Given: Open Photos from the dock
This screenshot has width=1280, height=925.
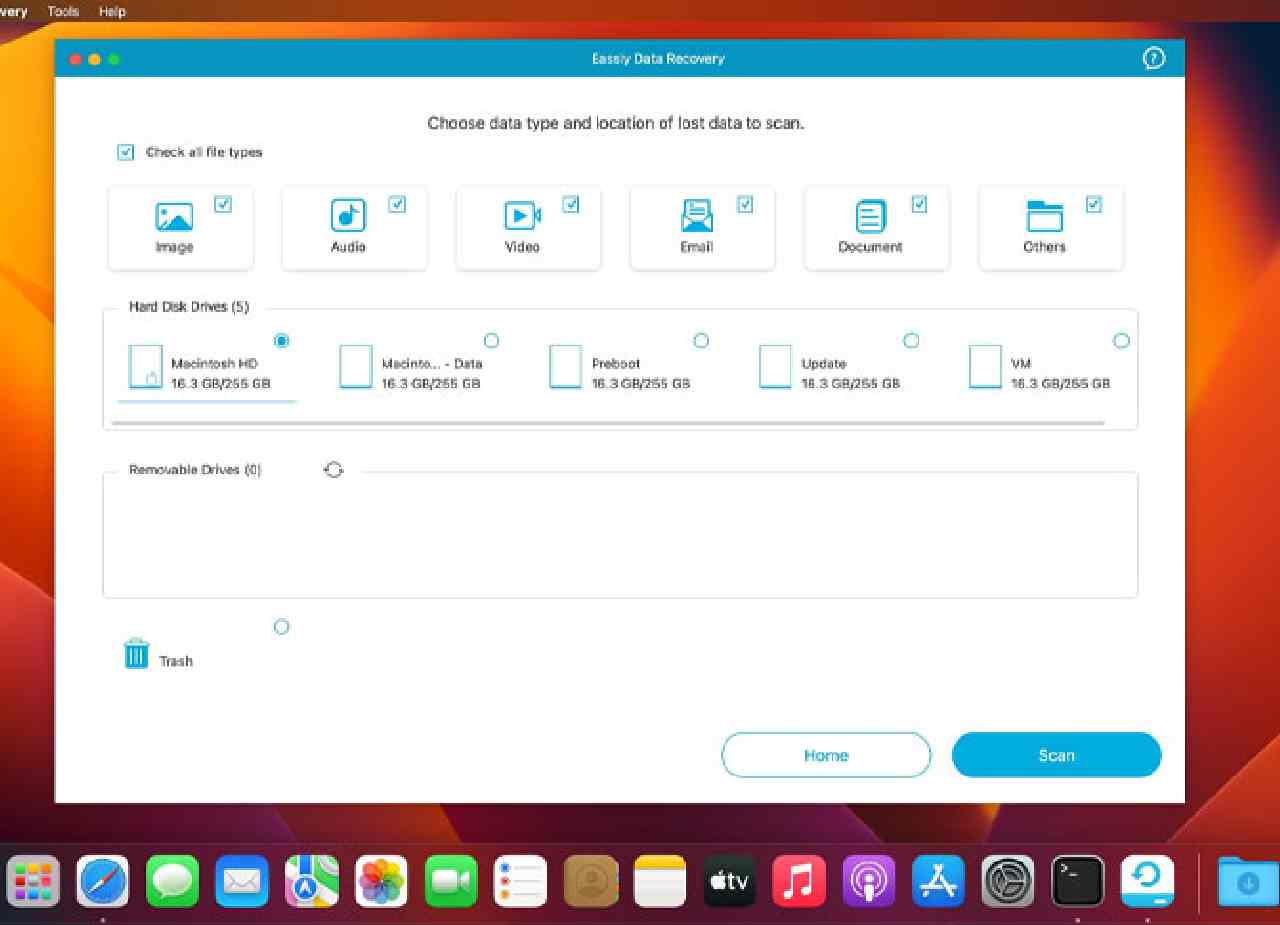Looking at the screenshot, I should [x=381, y=882].
